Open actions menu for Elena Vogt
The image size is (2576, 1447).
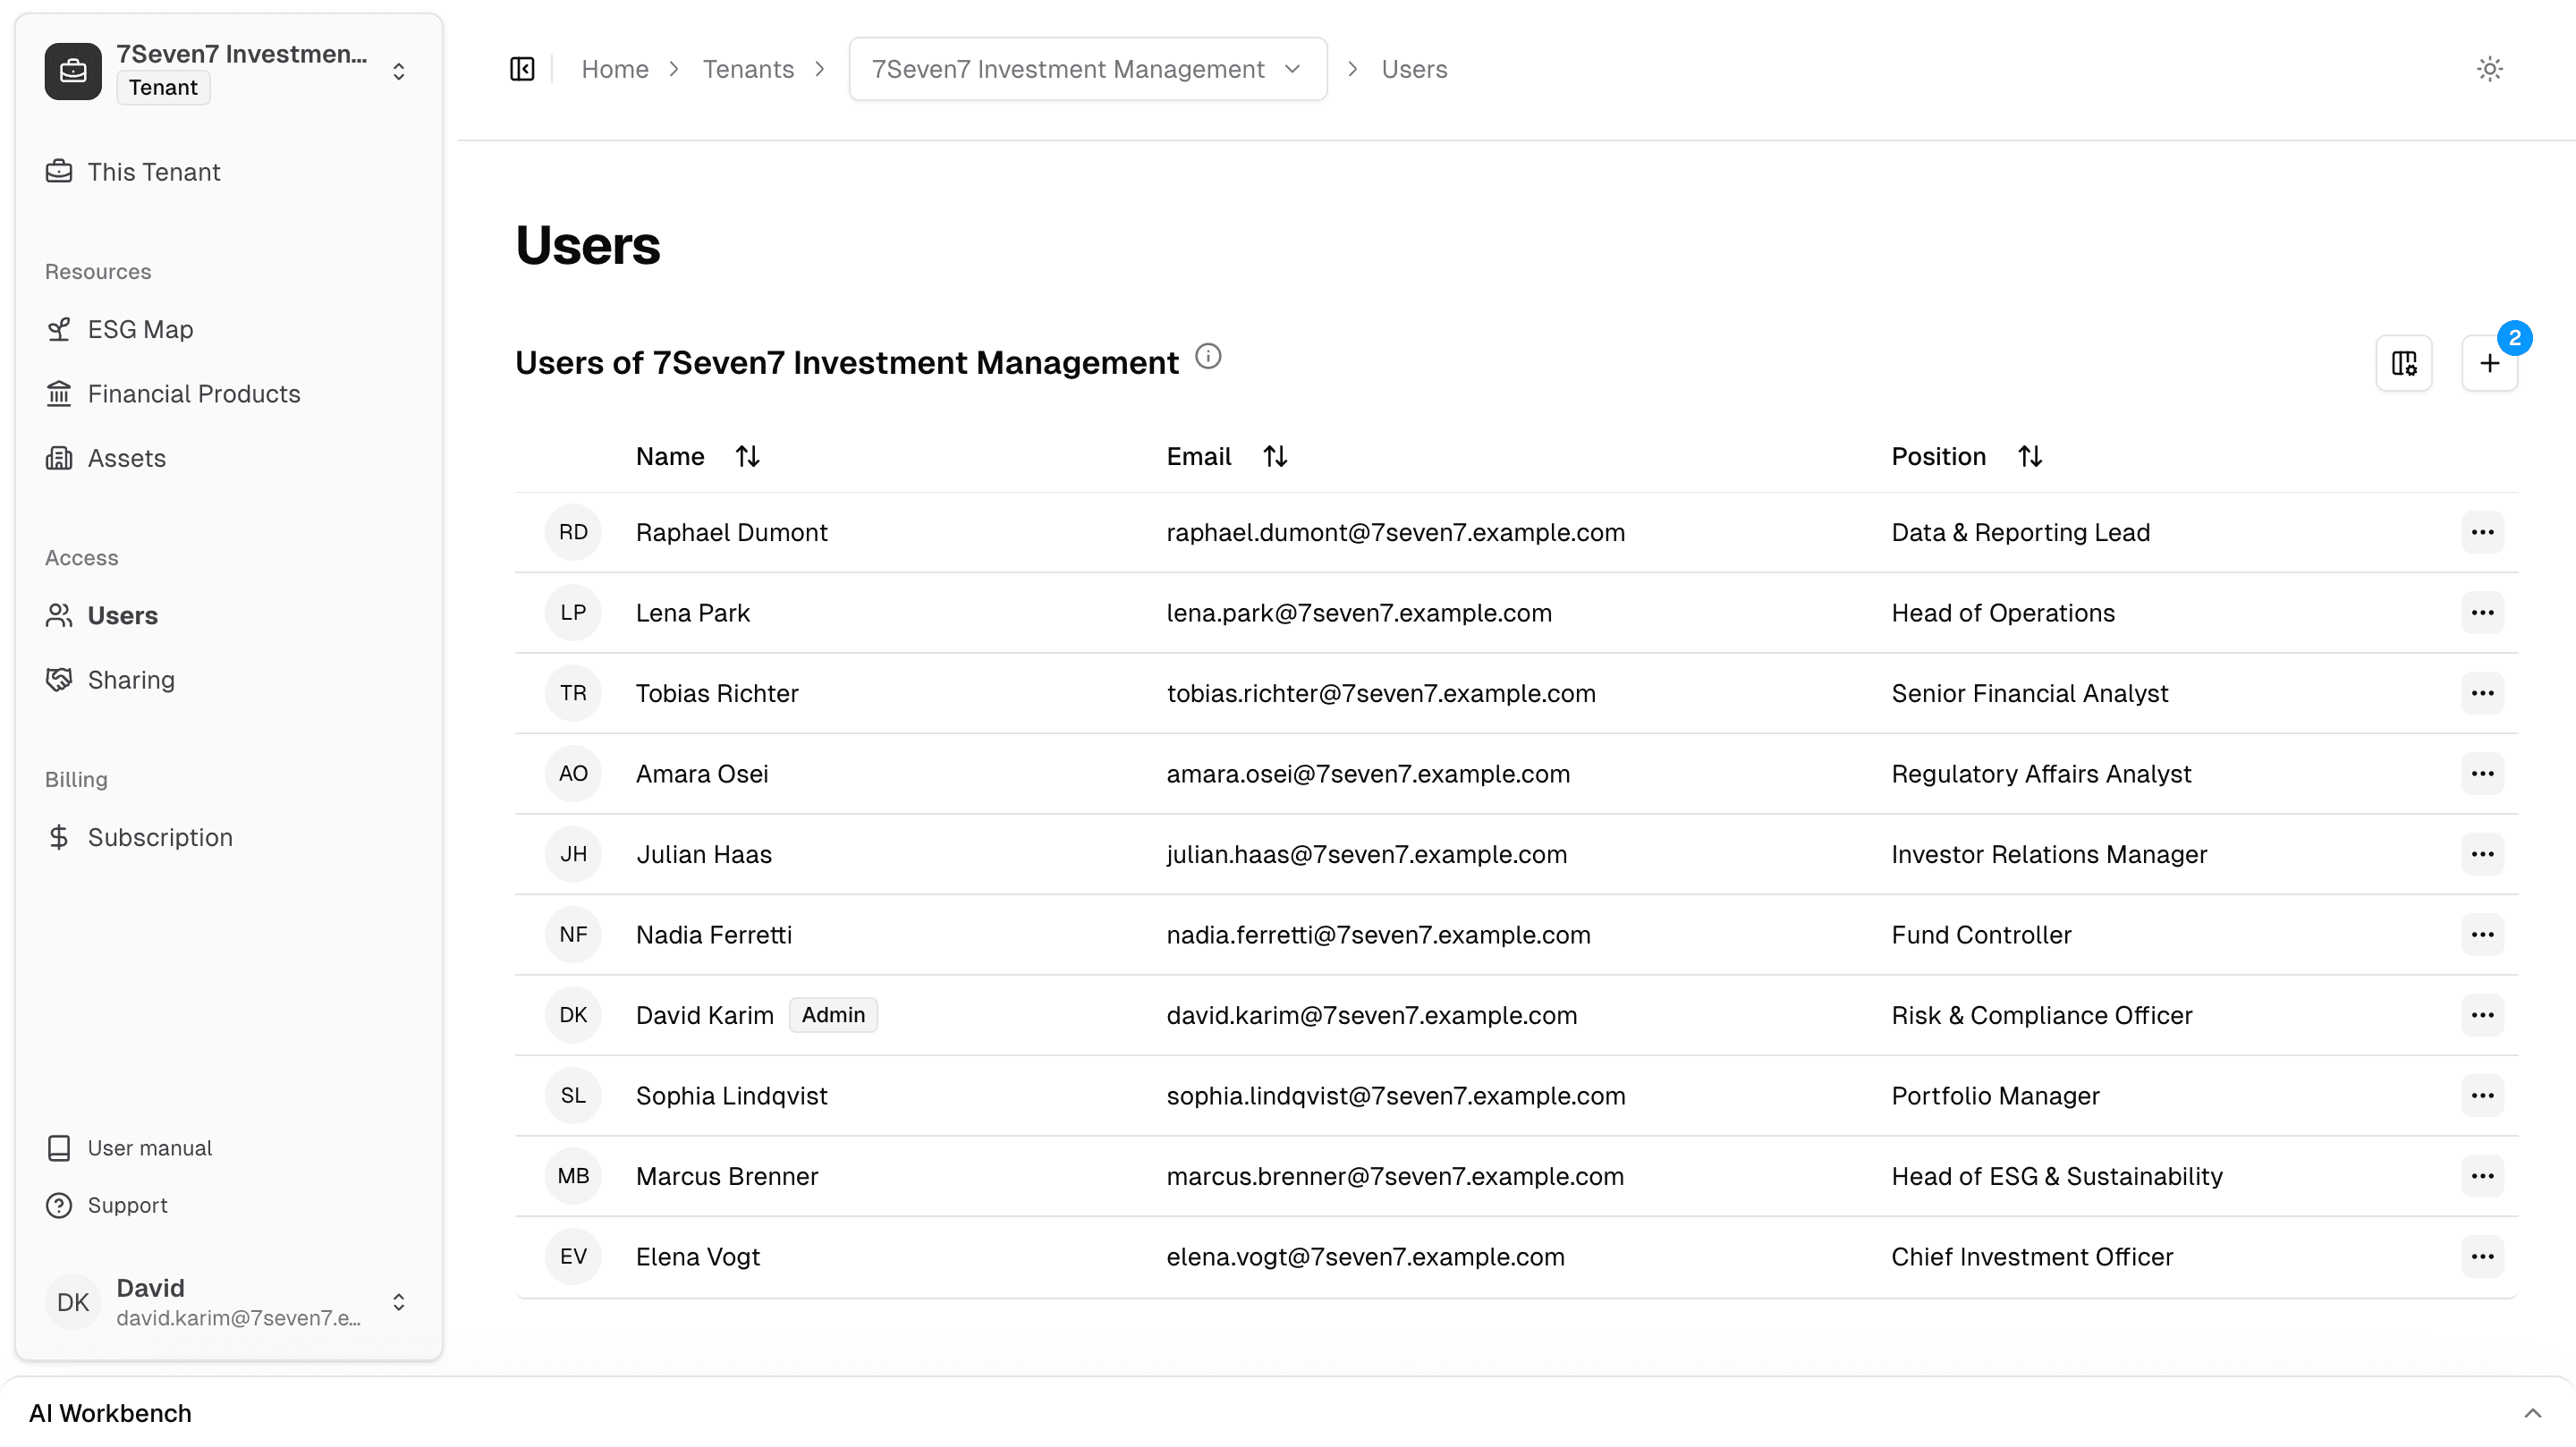(x=2482, y=1257)
